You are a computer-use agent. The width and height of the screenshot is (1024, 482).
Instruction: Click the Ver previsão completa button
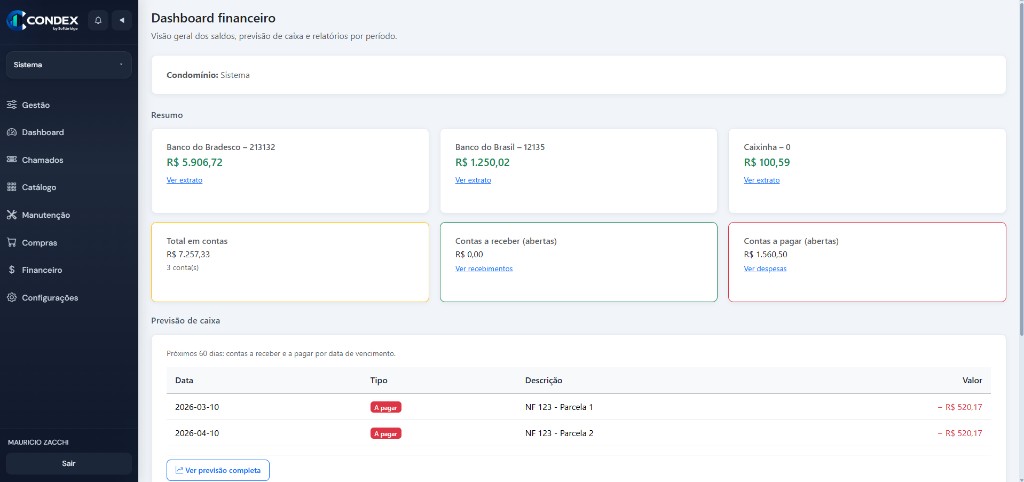[217, 470]
